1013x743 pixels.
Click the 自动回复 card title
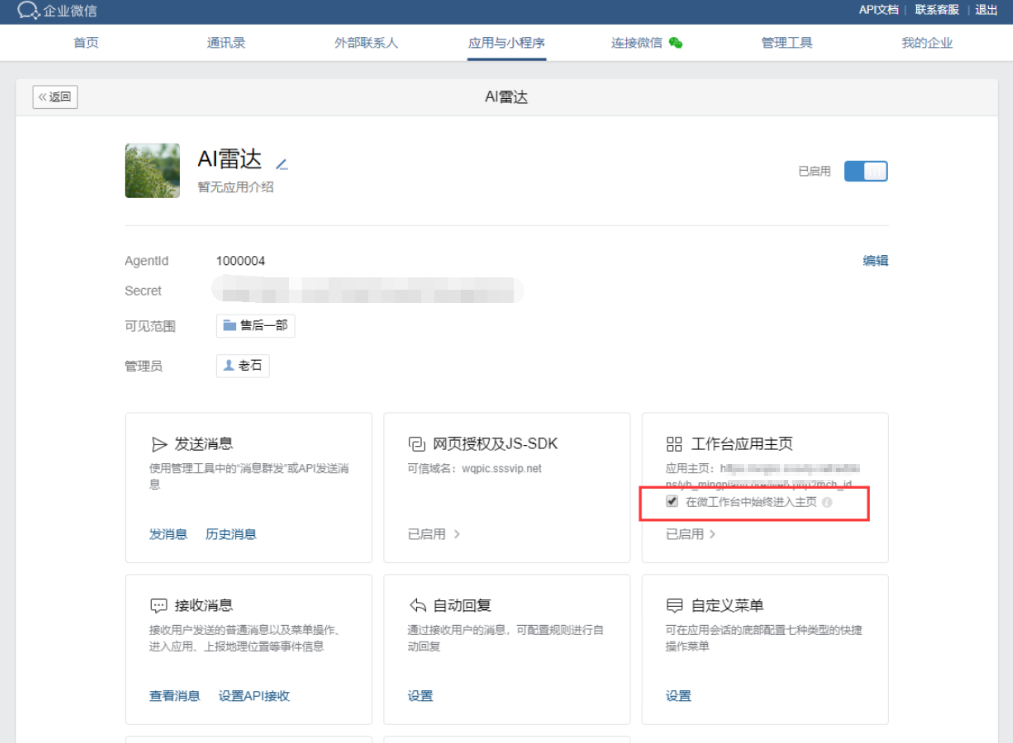462,605
